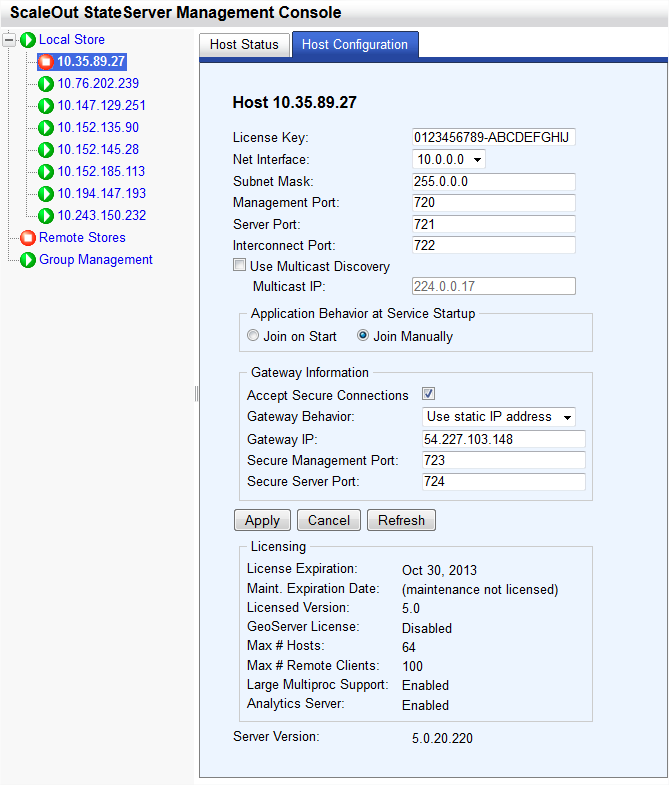
Task: Cancel the configuration edits
Action: [x=328, y=520]
